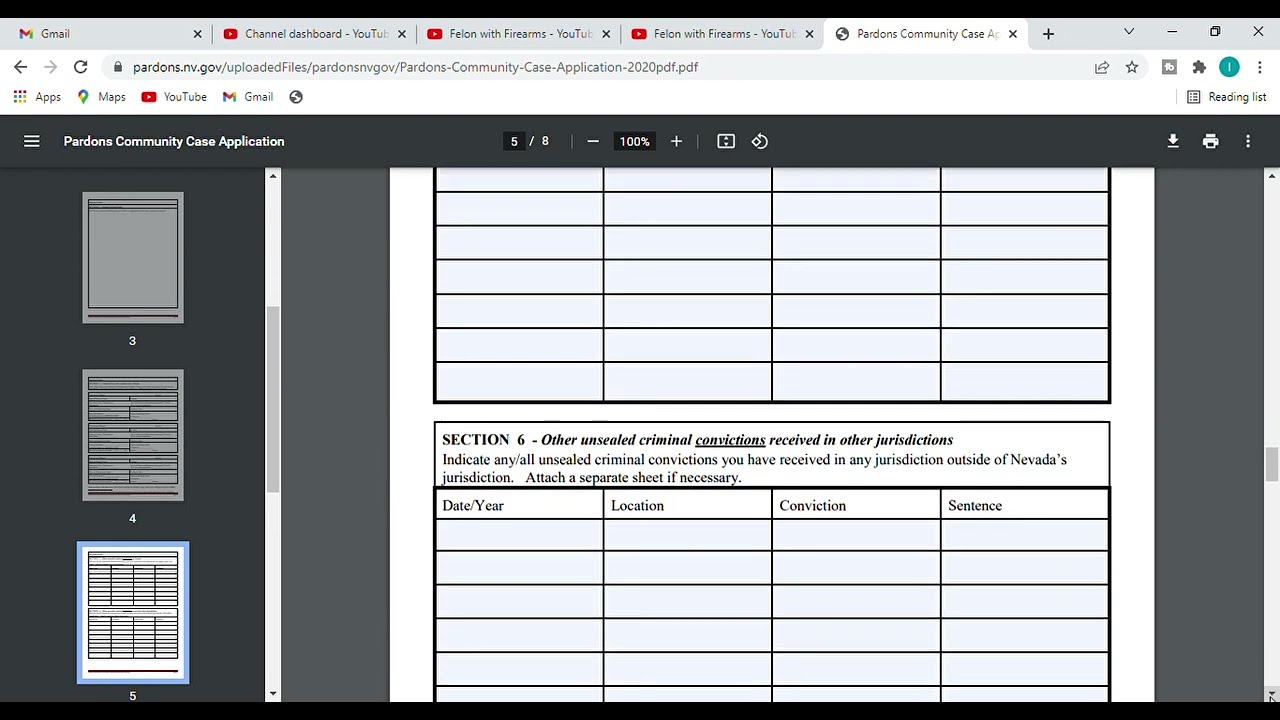Zoom in the PDF with plus button

click(x=676, y=141)
